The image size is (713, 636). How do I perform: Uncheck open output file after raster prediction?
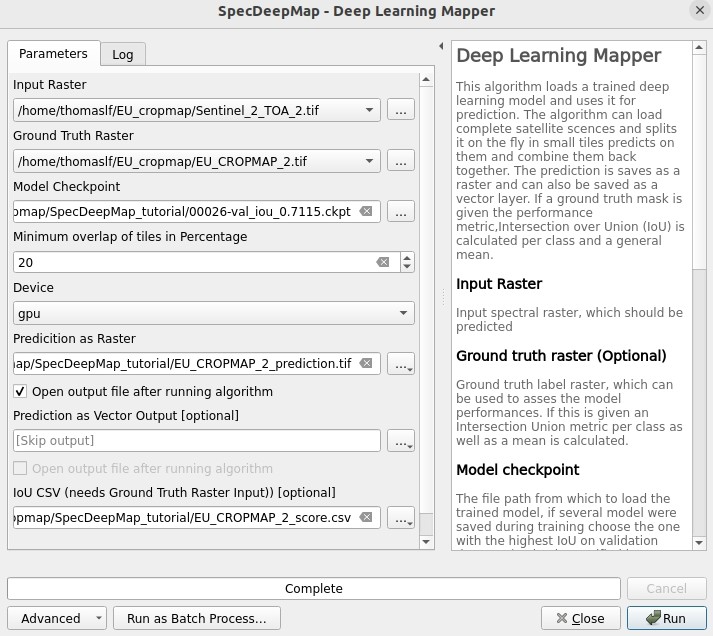click(20, 391)
